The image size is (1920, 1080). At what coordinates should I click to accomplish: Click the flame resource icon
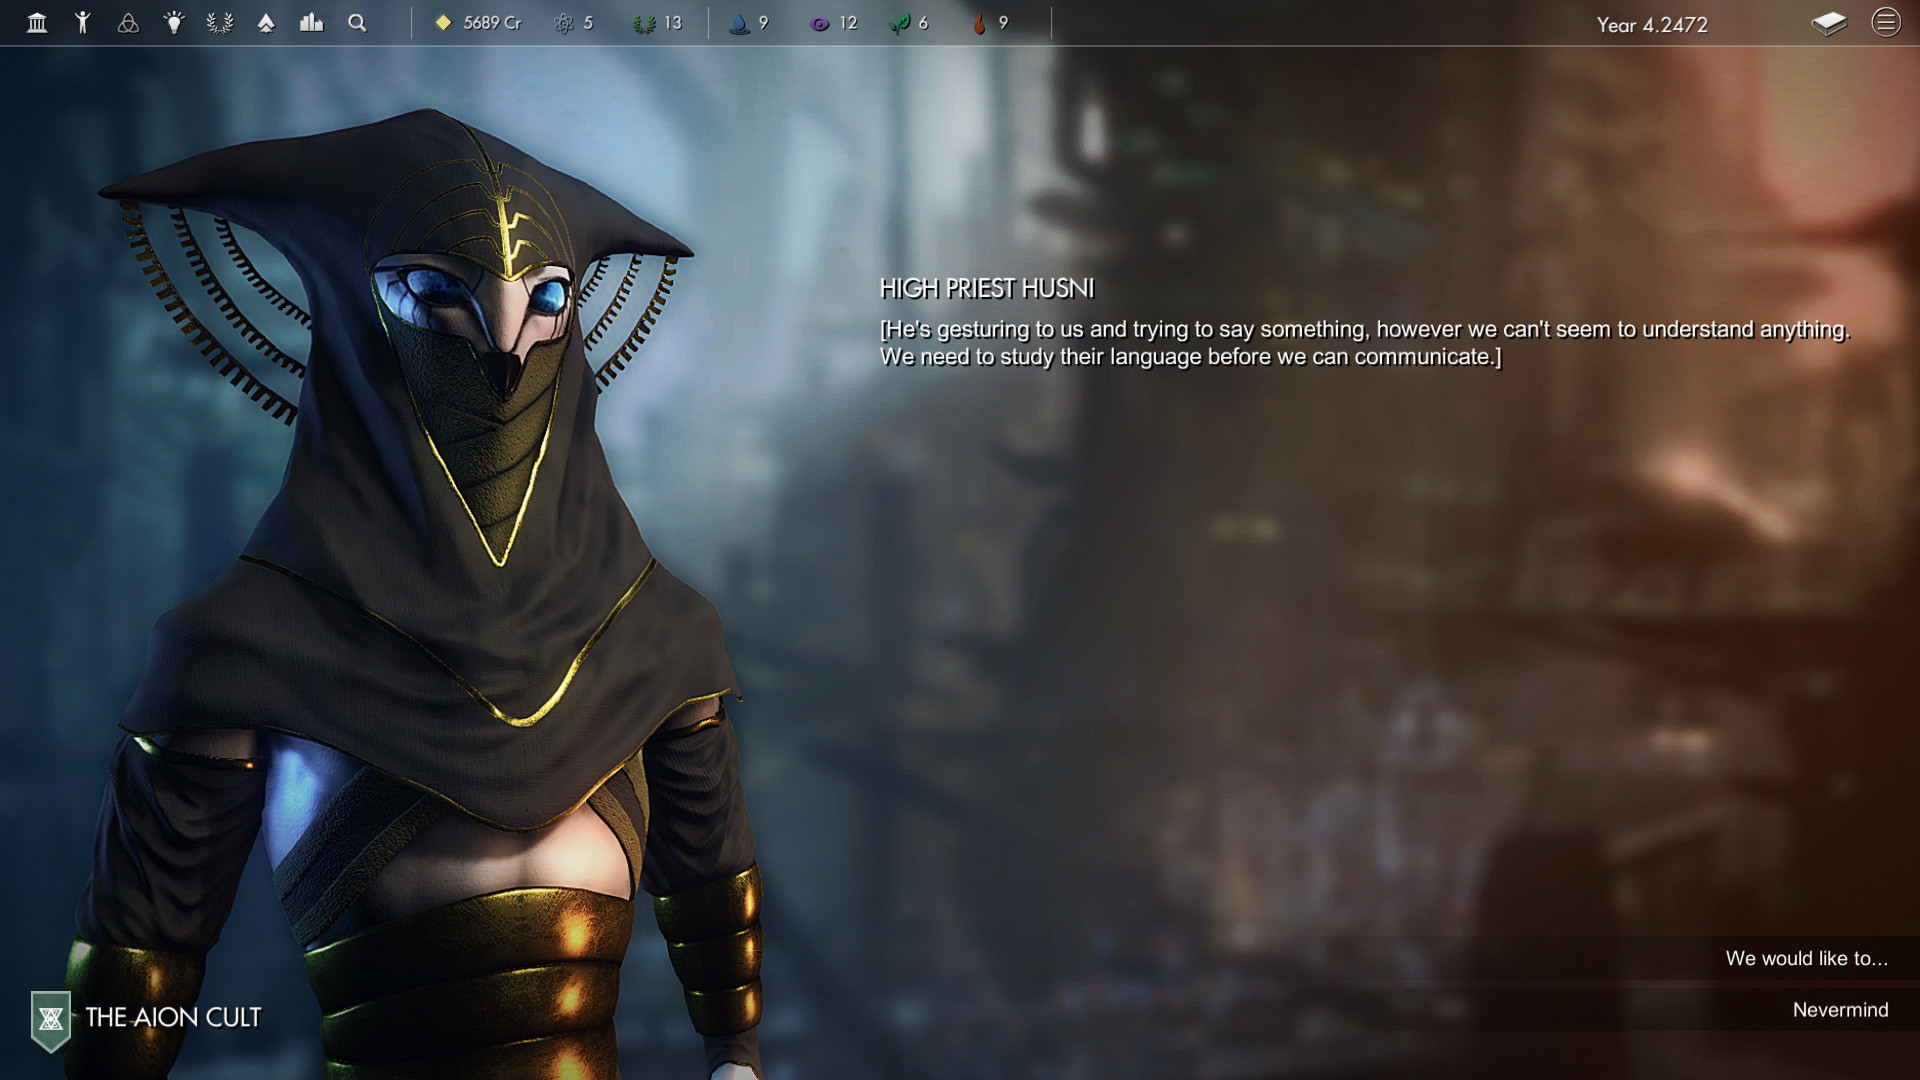coord(977,22)
